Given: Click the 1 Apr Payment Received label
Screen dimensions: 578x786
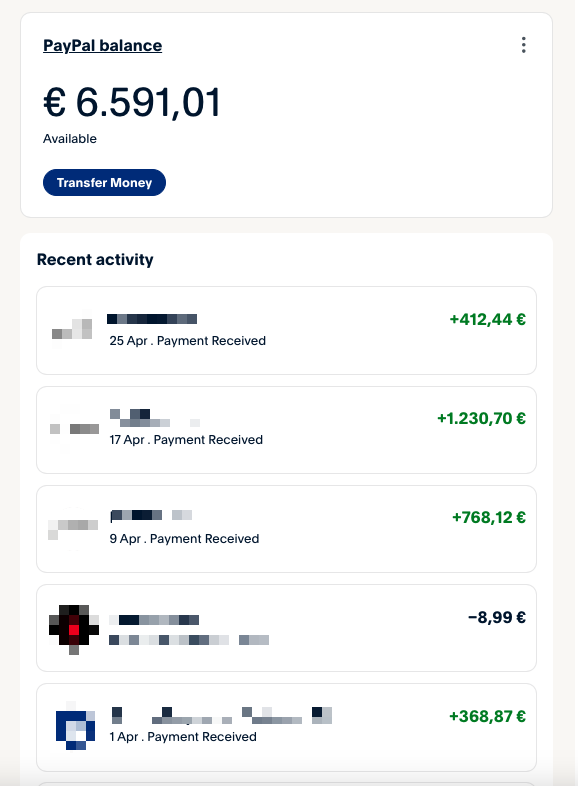Looking at the screenshot, I should pos(183,737).
